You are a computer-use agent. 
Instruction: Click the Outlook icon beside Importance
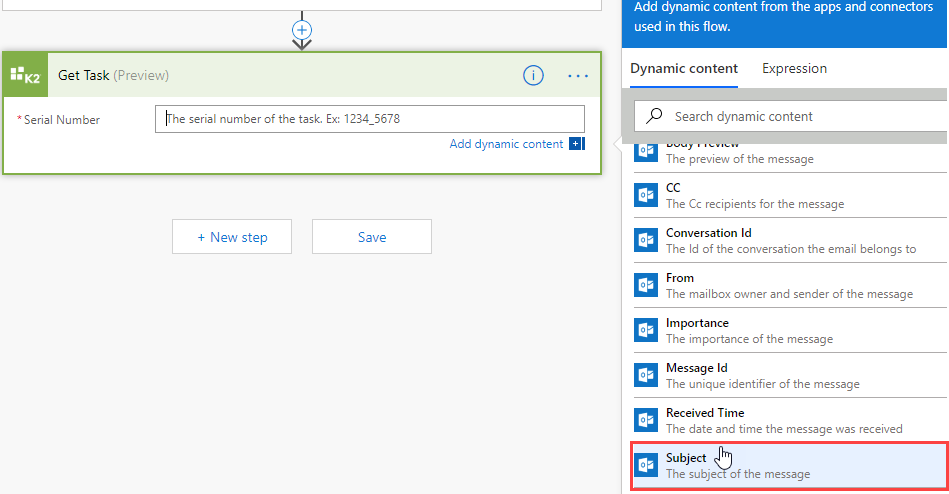point(646,330)
